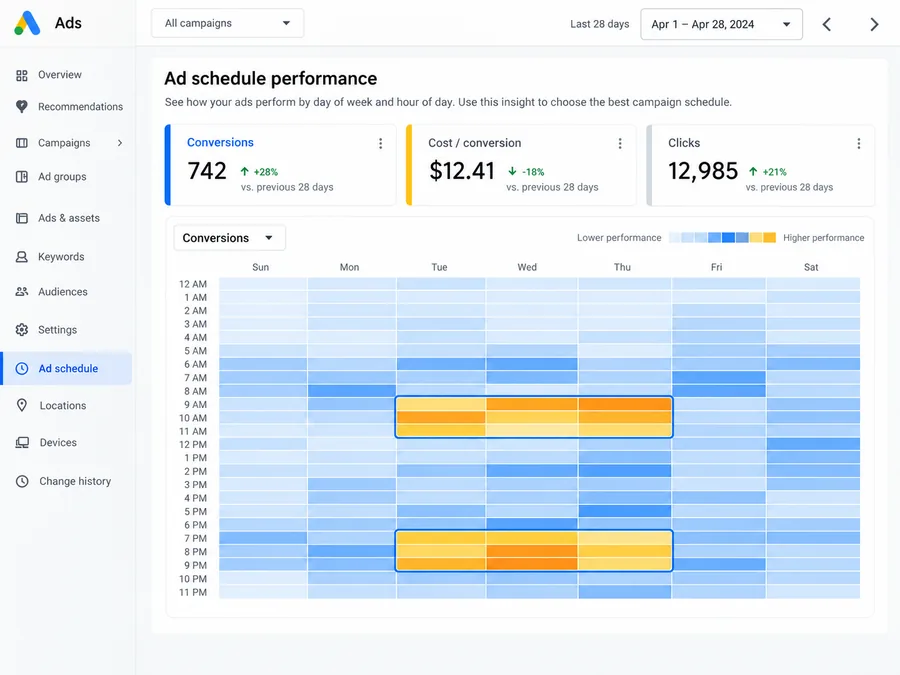
Task: Open the All campaigns dropdown
Action: (227, 24)
